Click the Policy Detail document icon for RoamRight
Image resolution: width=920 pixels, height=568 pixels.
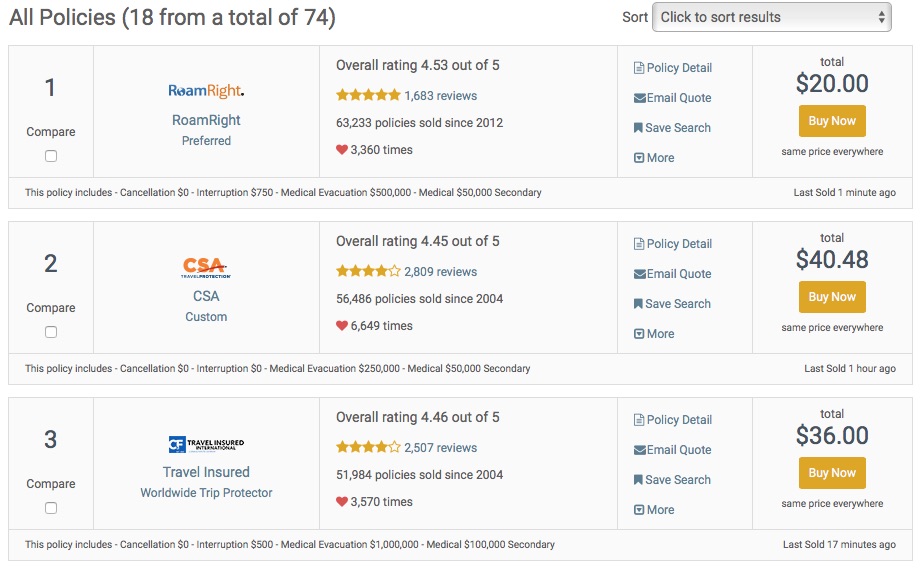(x=639, y=68)
